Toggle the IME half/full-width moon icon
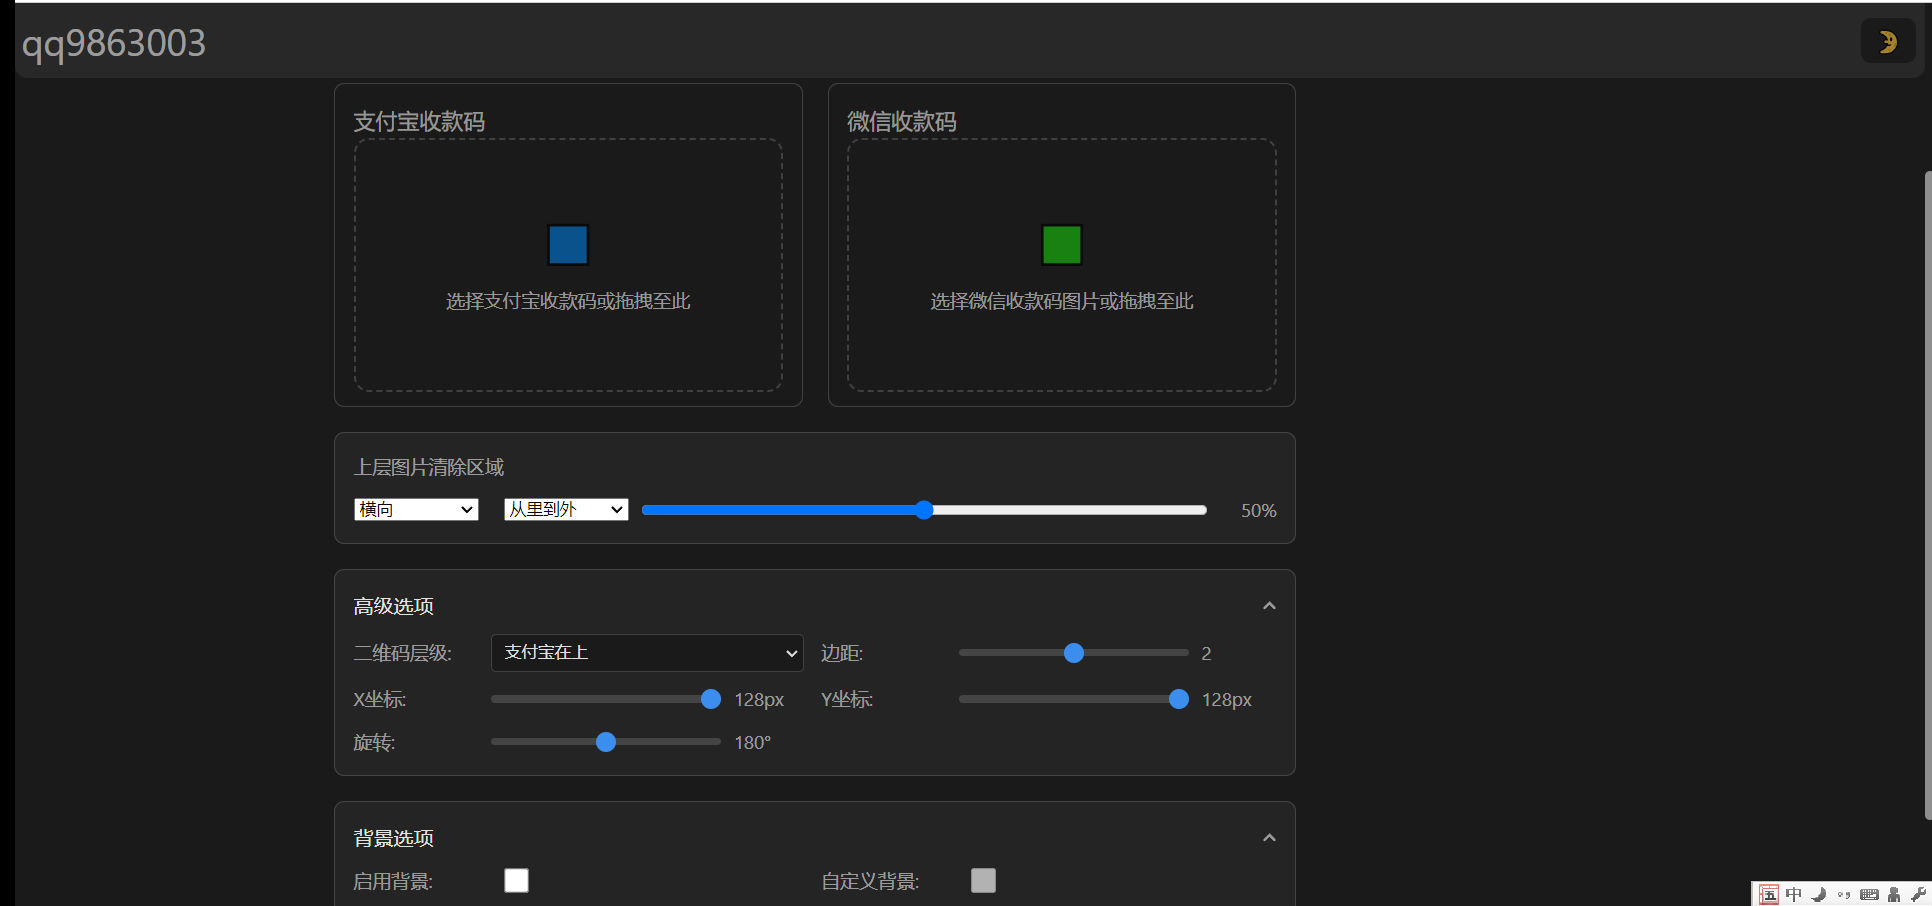 point(1819,895)
